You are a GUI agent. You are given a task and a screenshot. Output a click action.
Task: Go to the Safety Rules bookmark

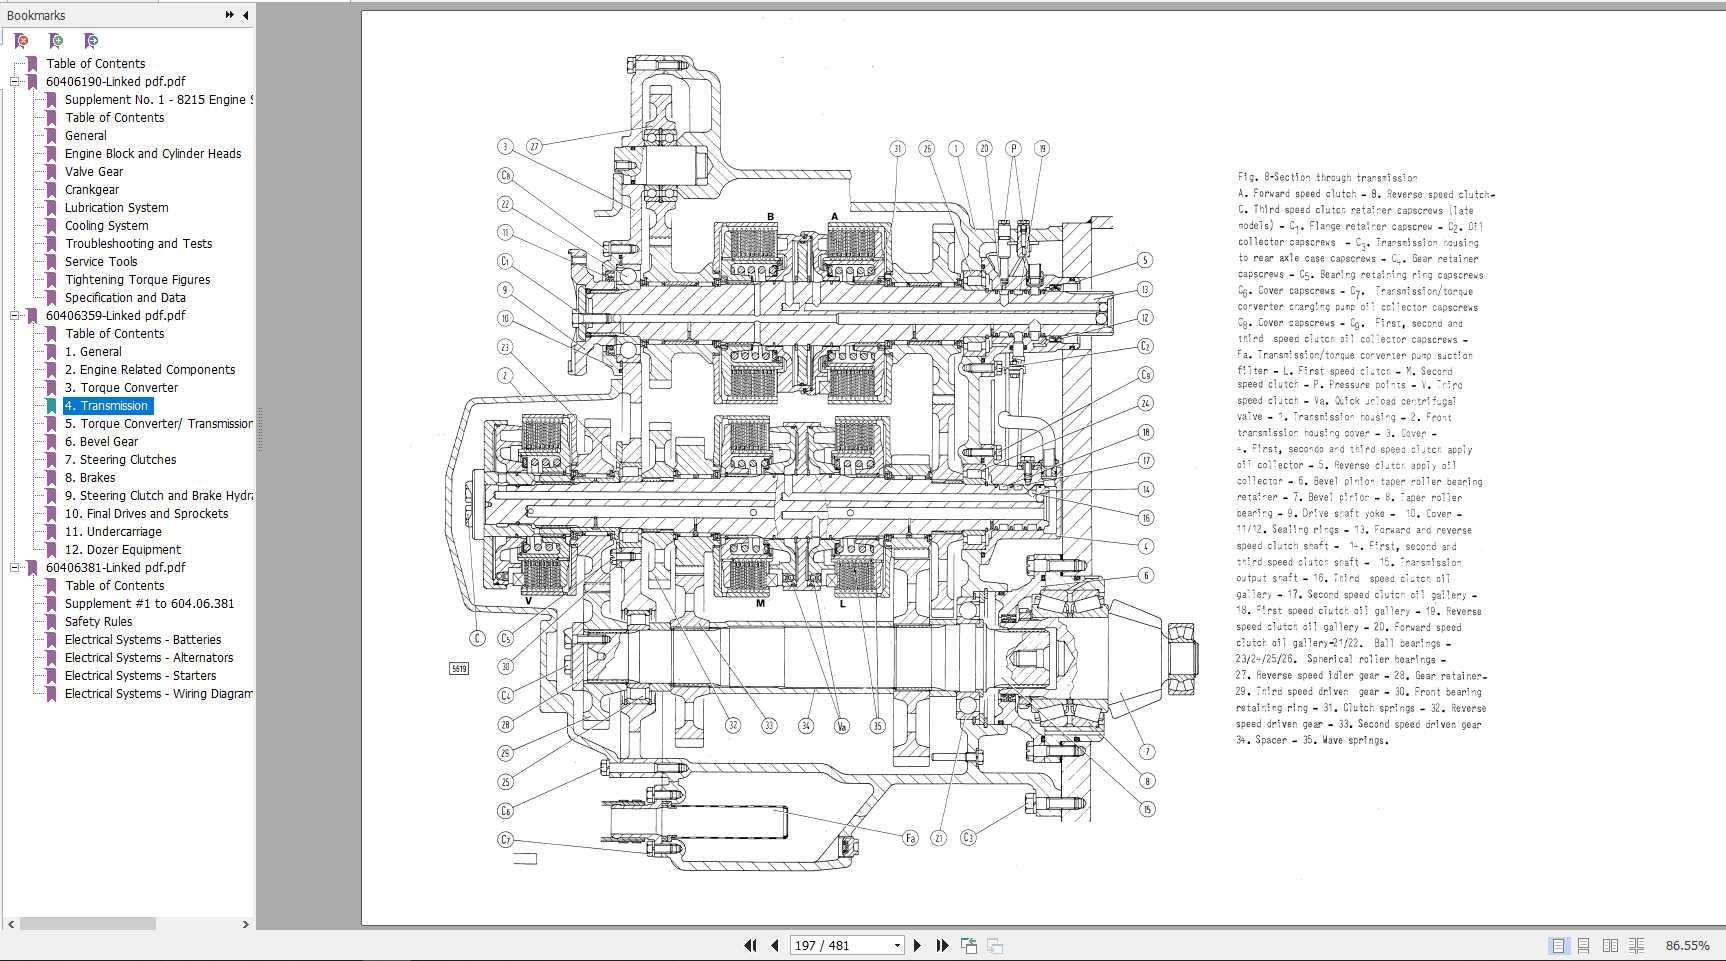tap(98, 621)
